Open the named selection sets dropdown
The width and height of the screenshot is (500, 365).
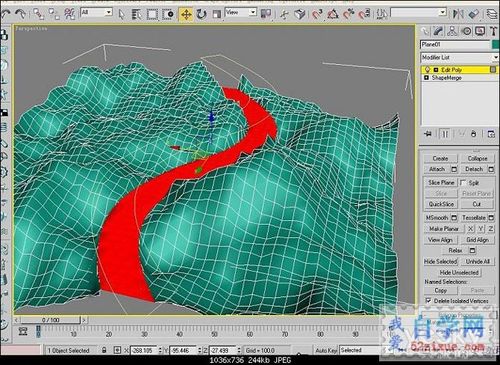pyautogui.click(x=418, y=13)
